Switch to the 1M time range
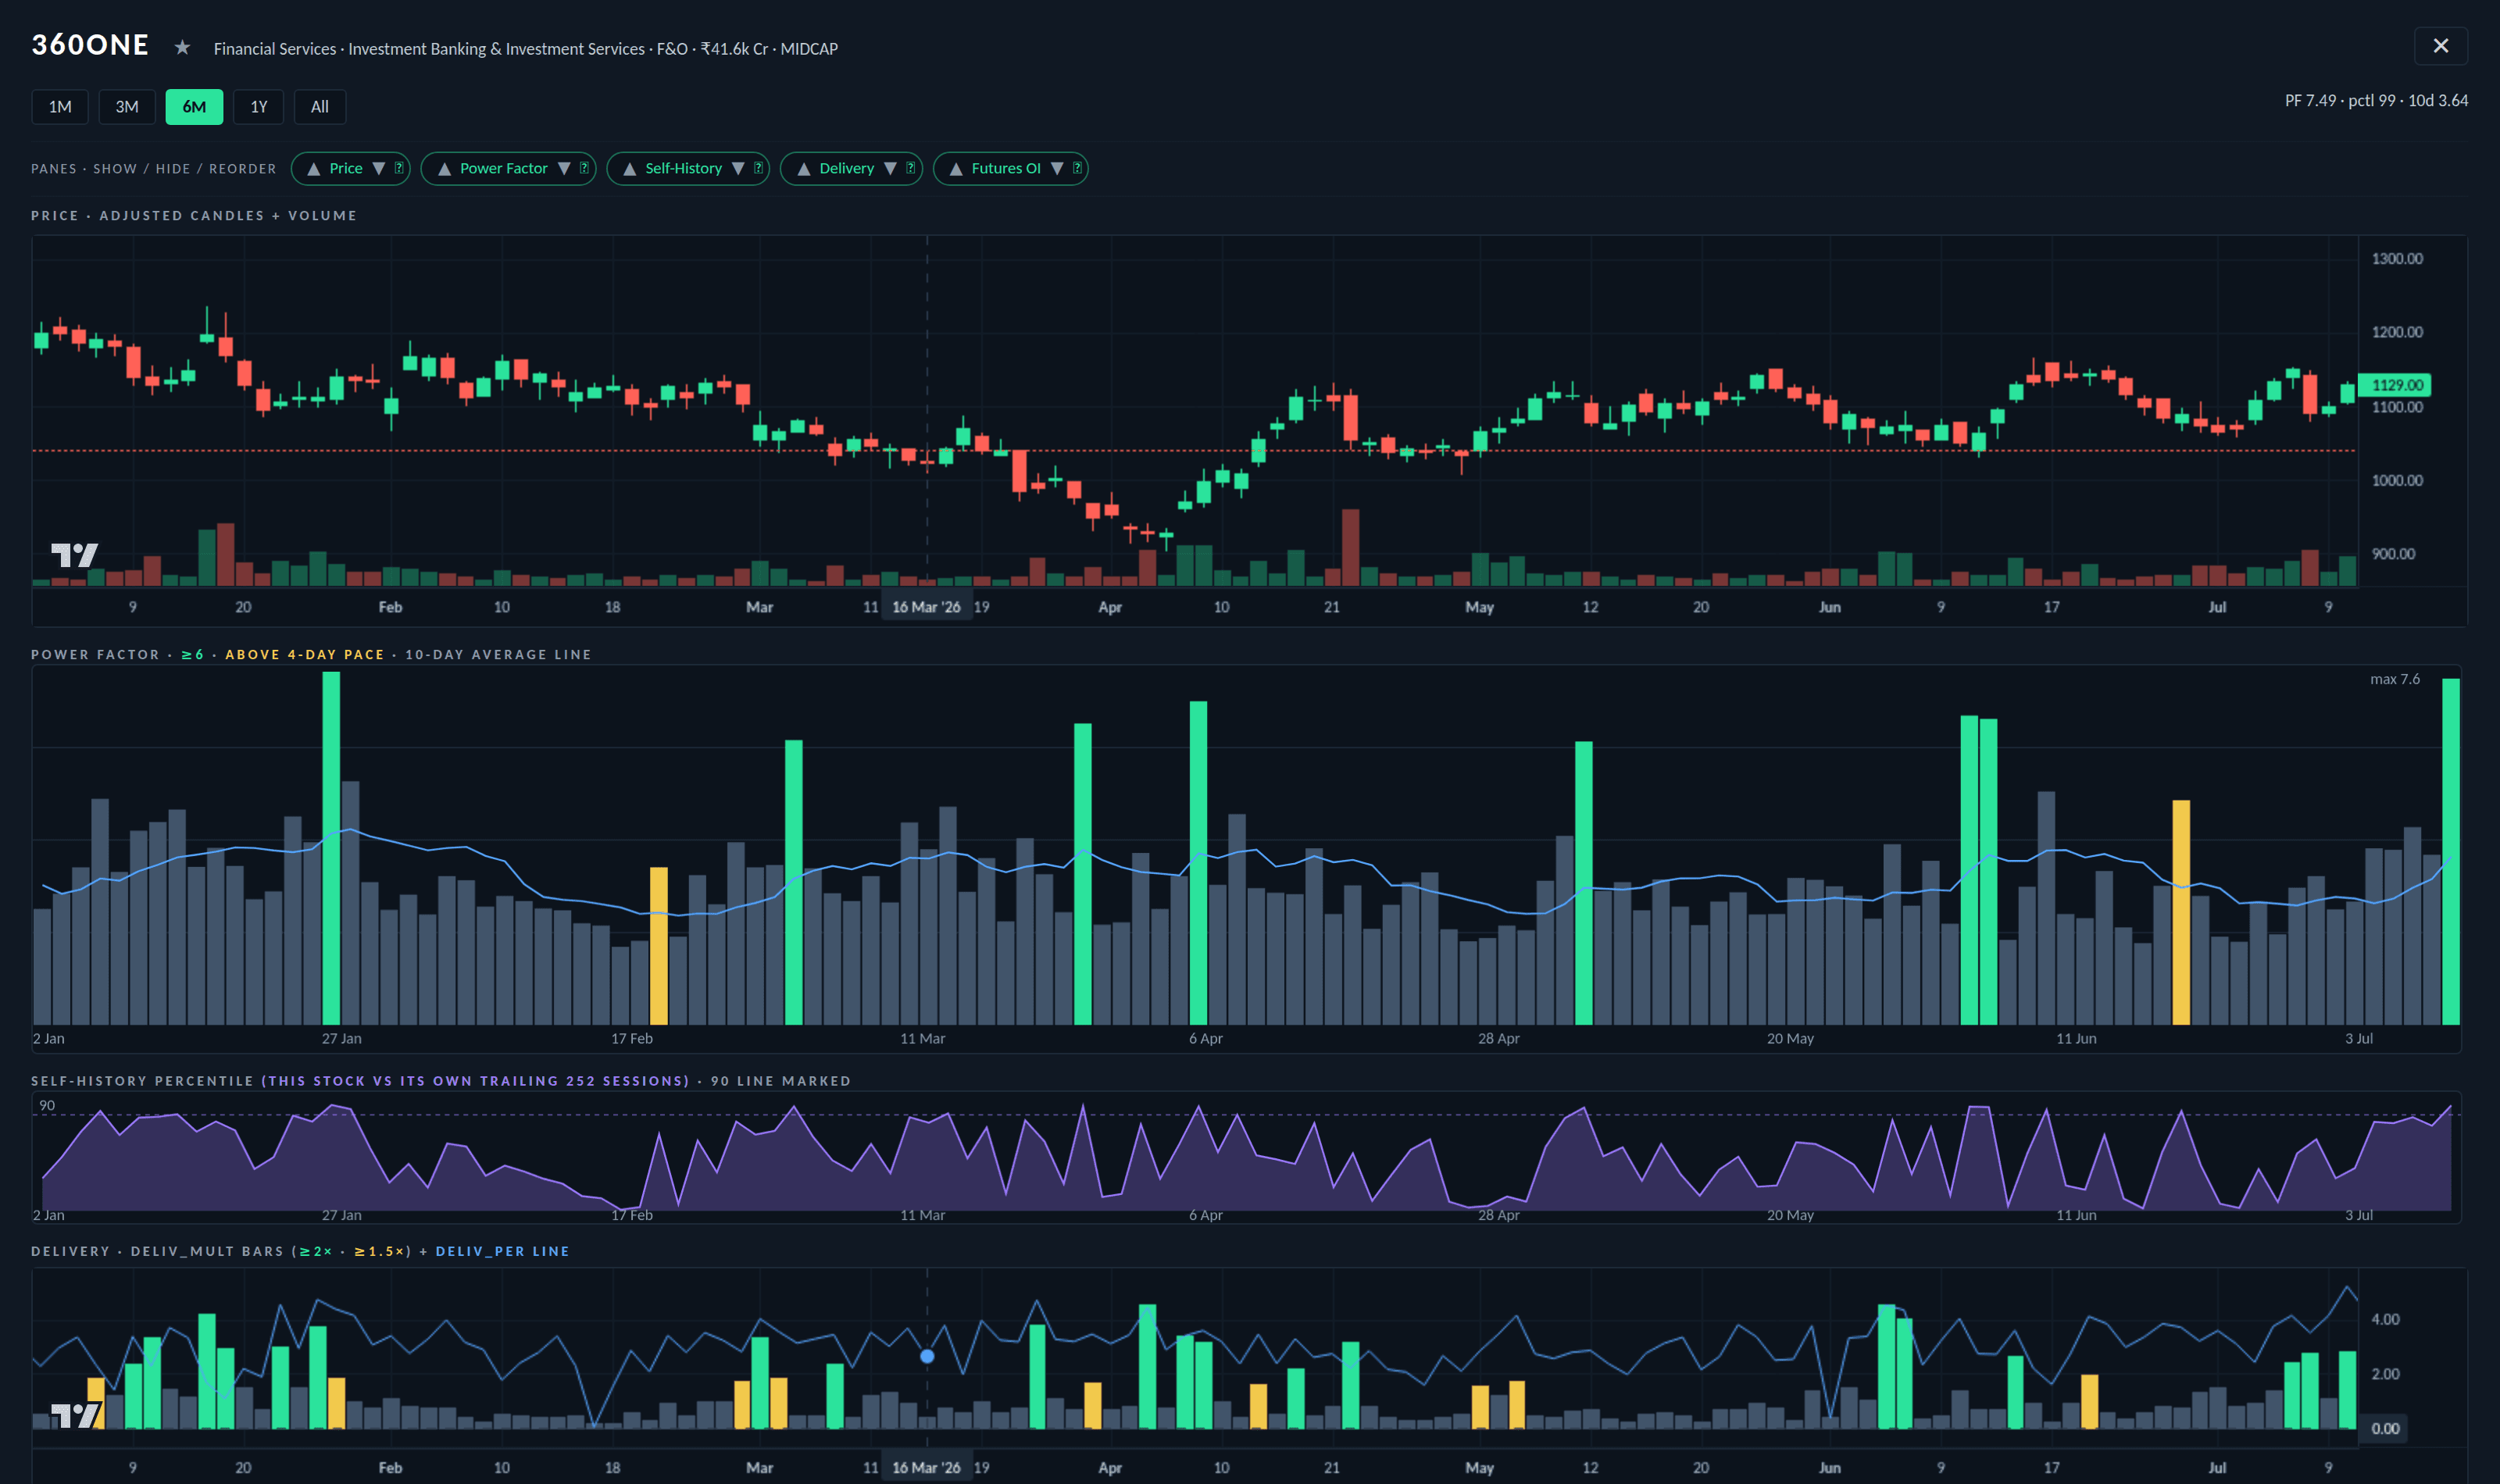This screenshot has width=2500, height=1484. pos(60,107)
